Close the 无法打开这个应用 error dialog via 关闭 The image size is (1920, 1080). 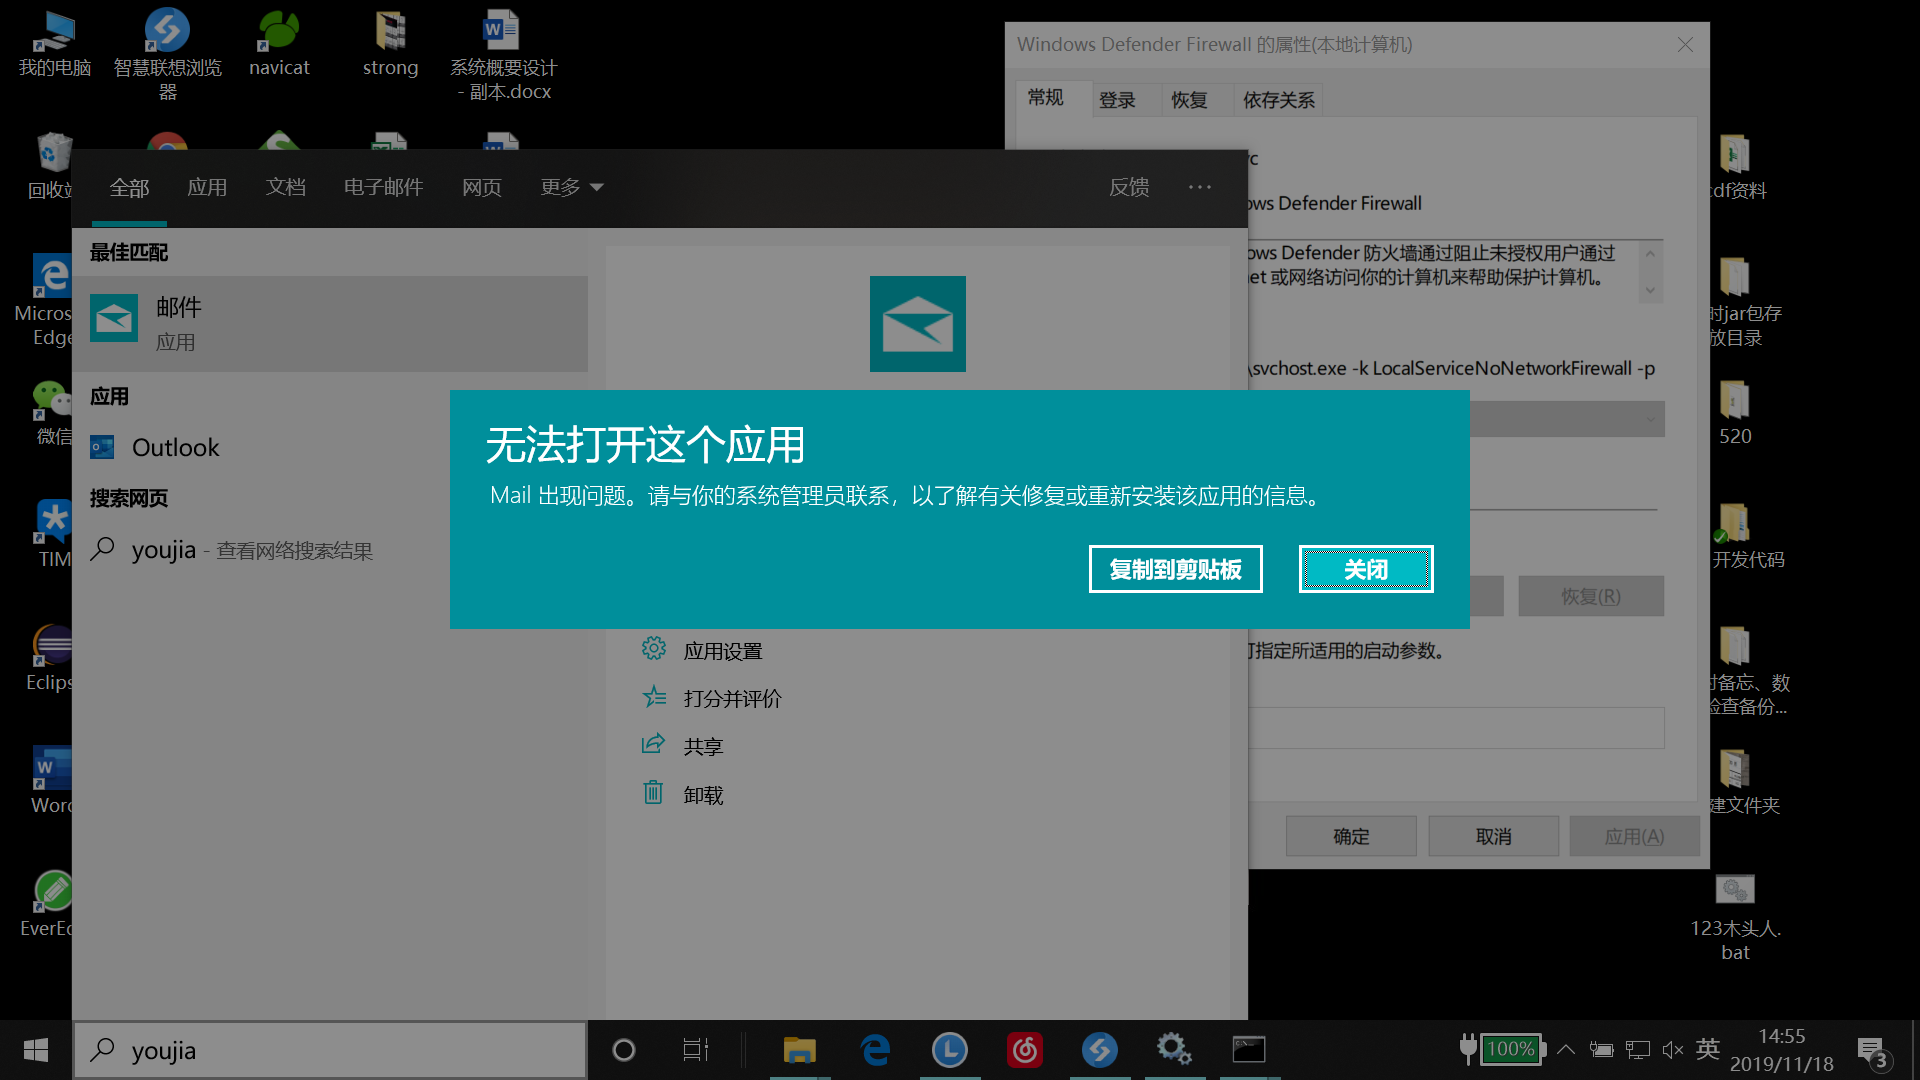(1365, 569)
